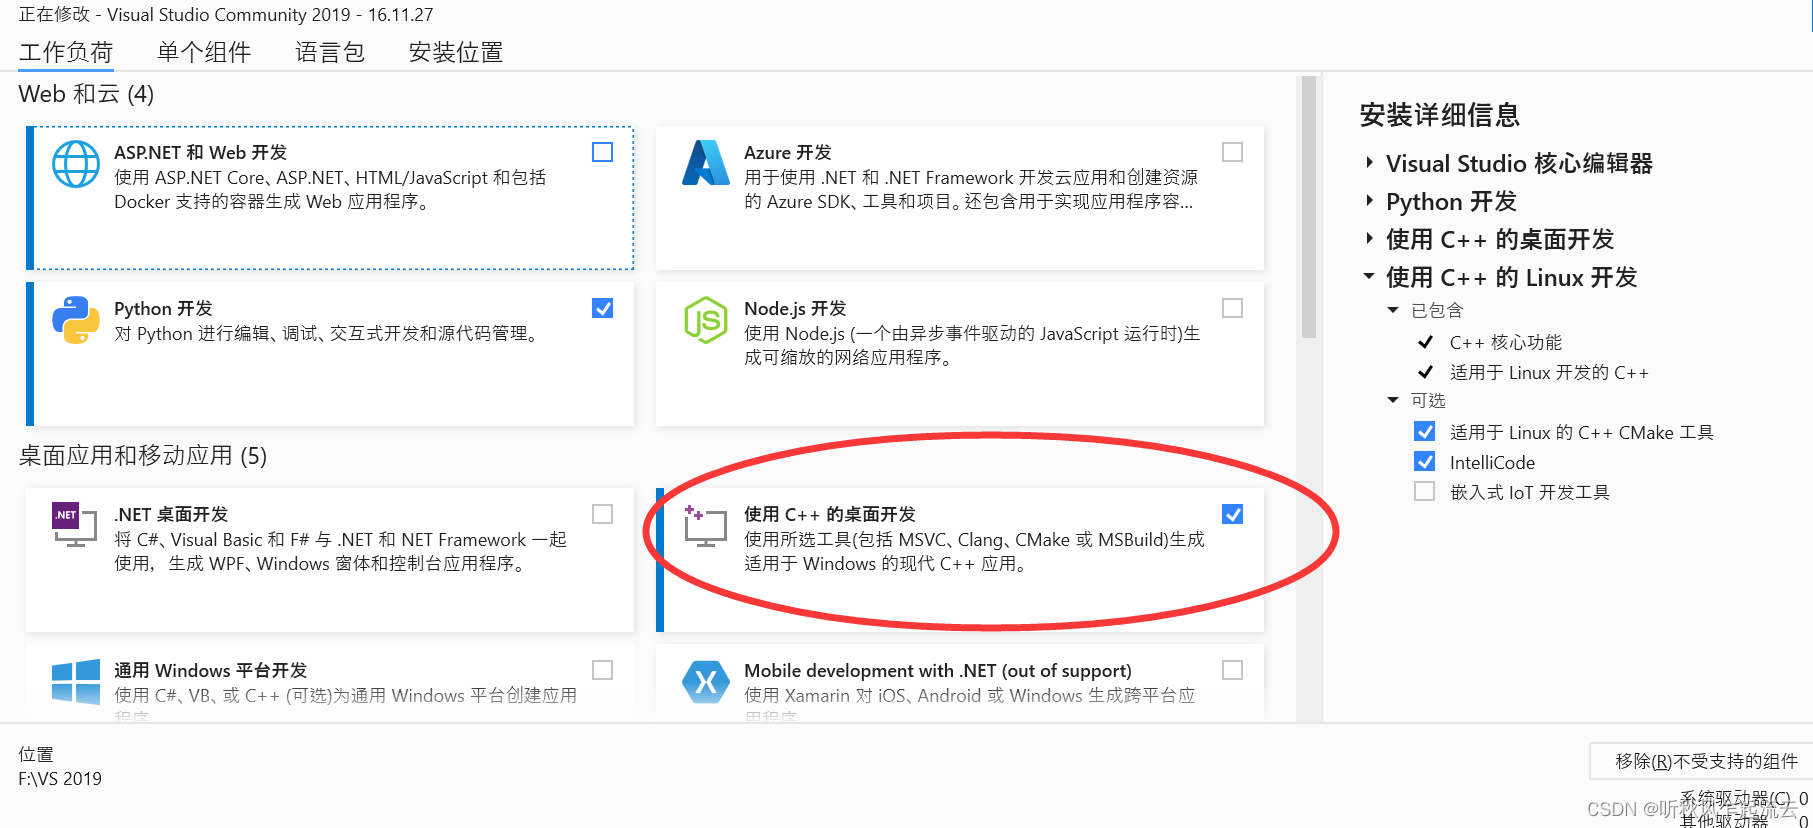Check the Node.js 开发 workload checkbox
Viewport: 1813px width, 828px height.
pyautogui.click(x=1233, y=308)
